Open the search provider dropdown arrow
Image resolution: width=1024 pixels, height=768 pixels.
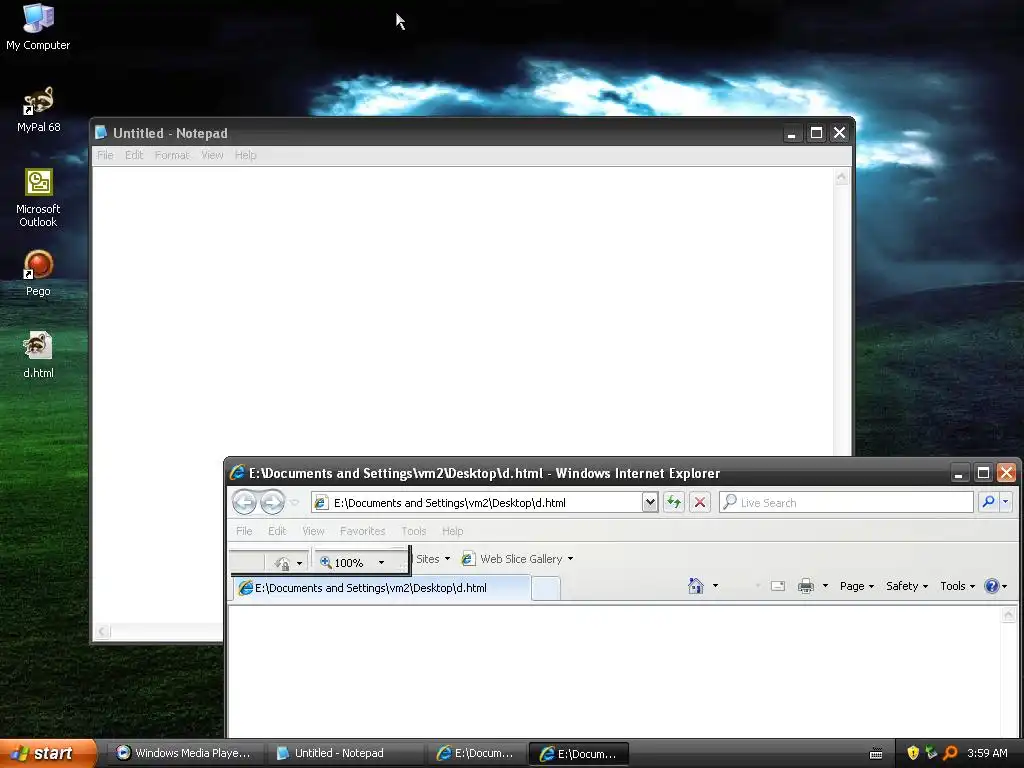coord(1006,502)
